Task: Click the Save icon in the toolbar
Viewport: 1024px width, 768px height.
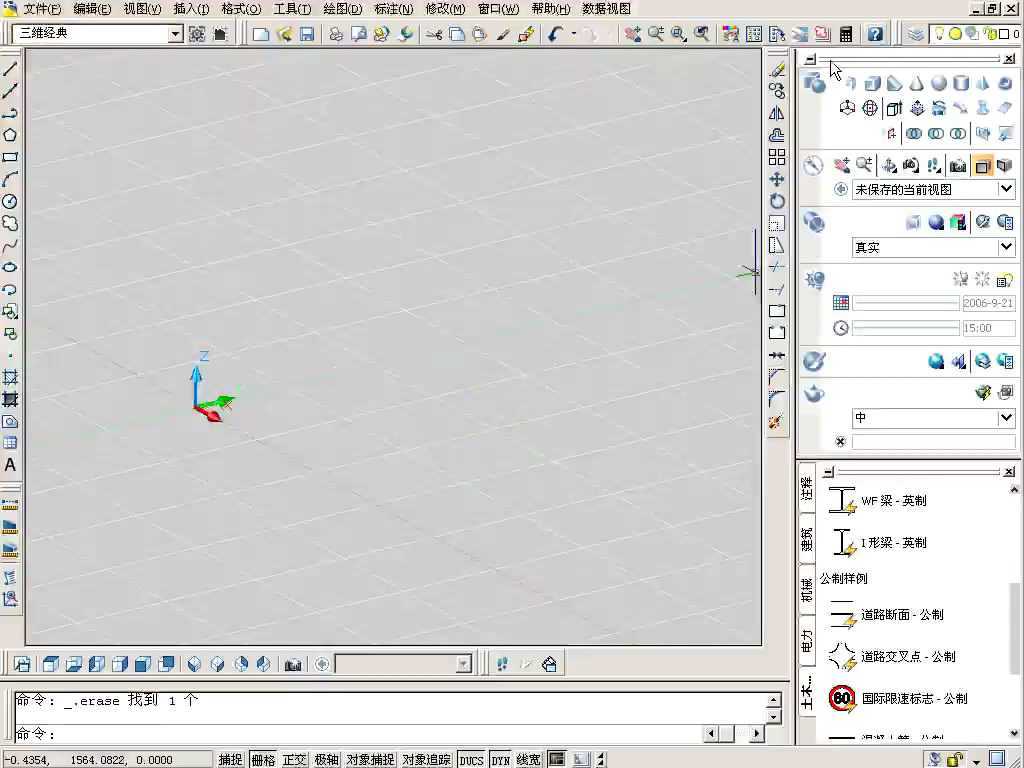Action: pyautogui.click(x=306, y=34)
